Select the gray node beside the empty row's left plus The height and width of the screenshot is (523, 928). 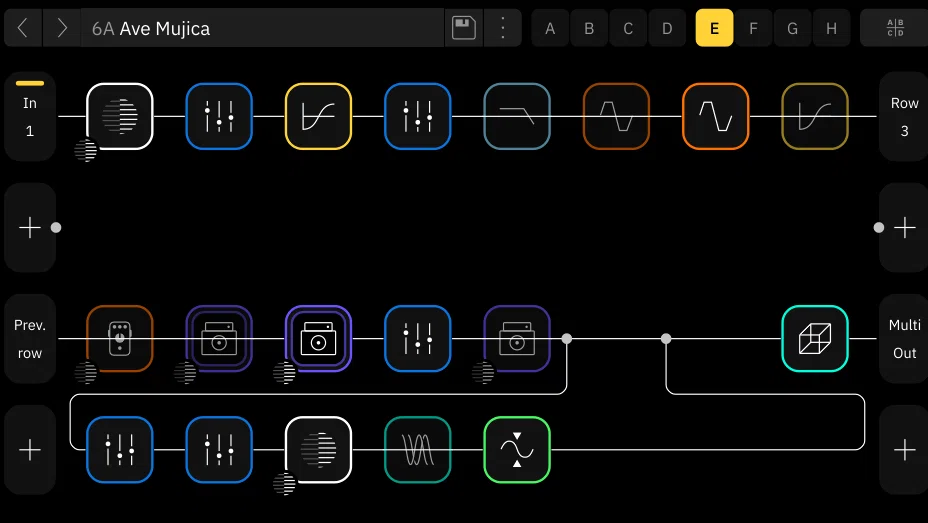pyautogui.click(x=56, y=227)
